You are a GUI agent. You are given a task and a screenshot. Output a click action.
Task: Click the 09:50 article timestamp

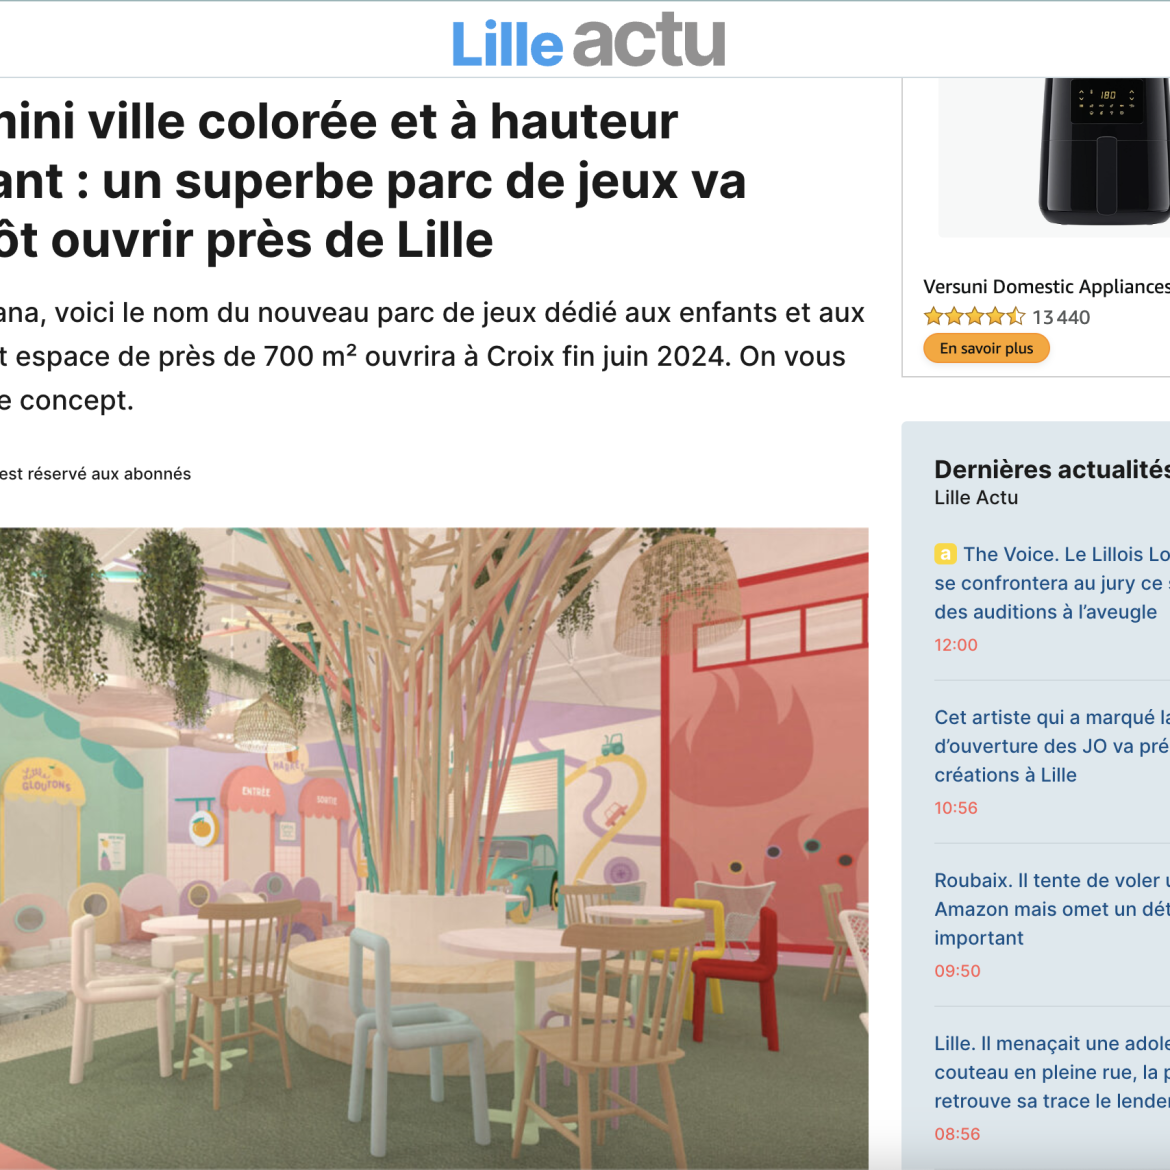coord(957,971)
